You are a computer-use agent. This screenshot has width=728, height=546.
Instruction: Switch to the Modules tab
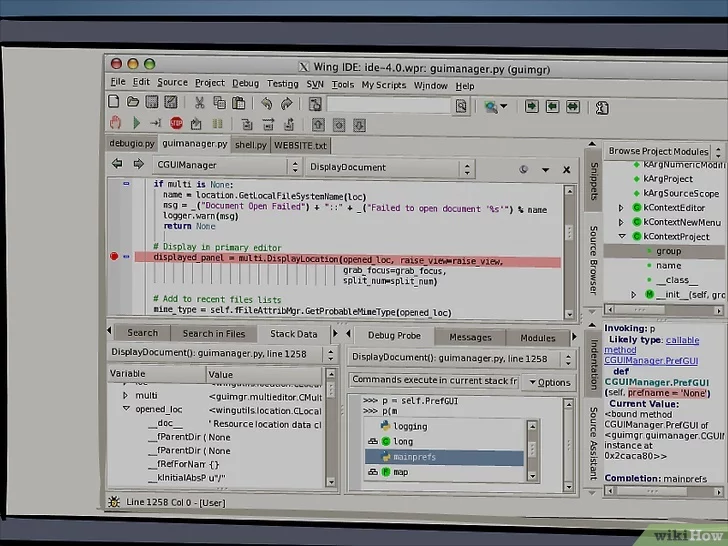pos(538,338)
